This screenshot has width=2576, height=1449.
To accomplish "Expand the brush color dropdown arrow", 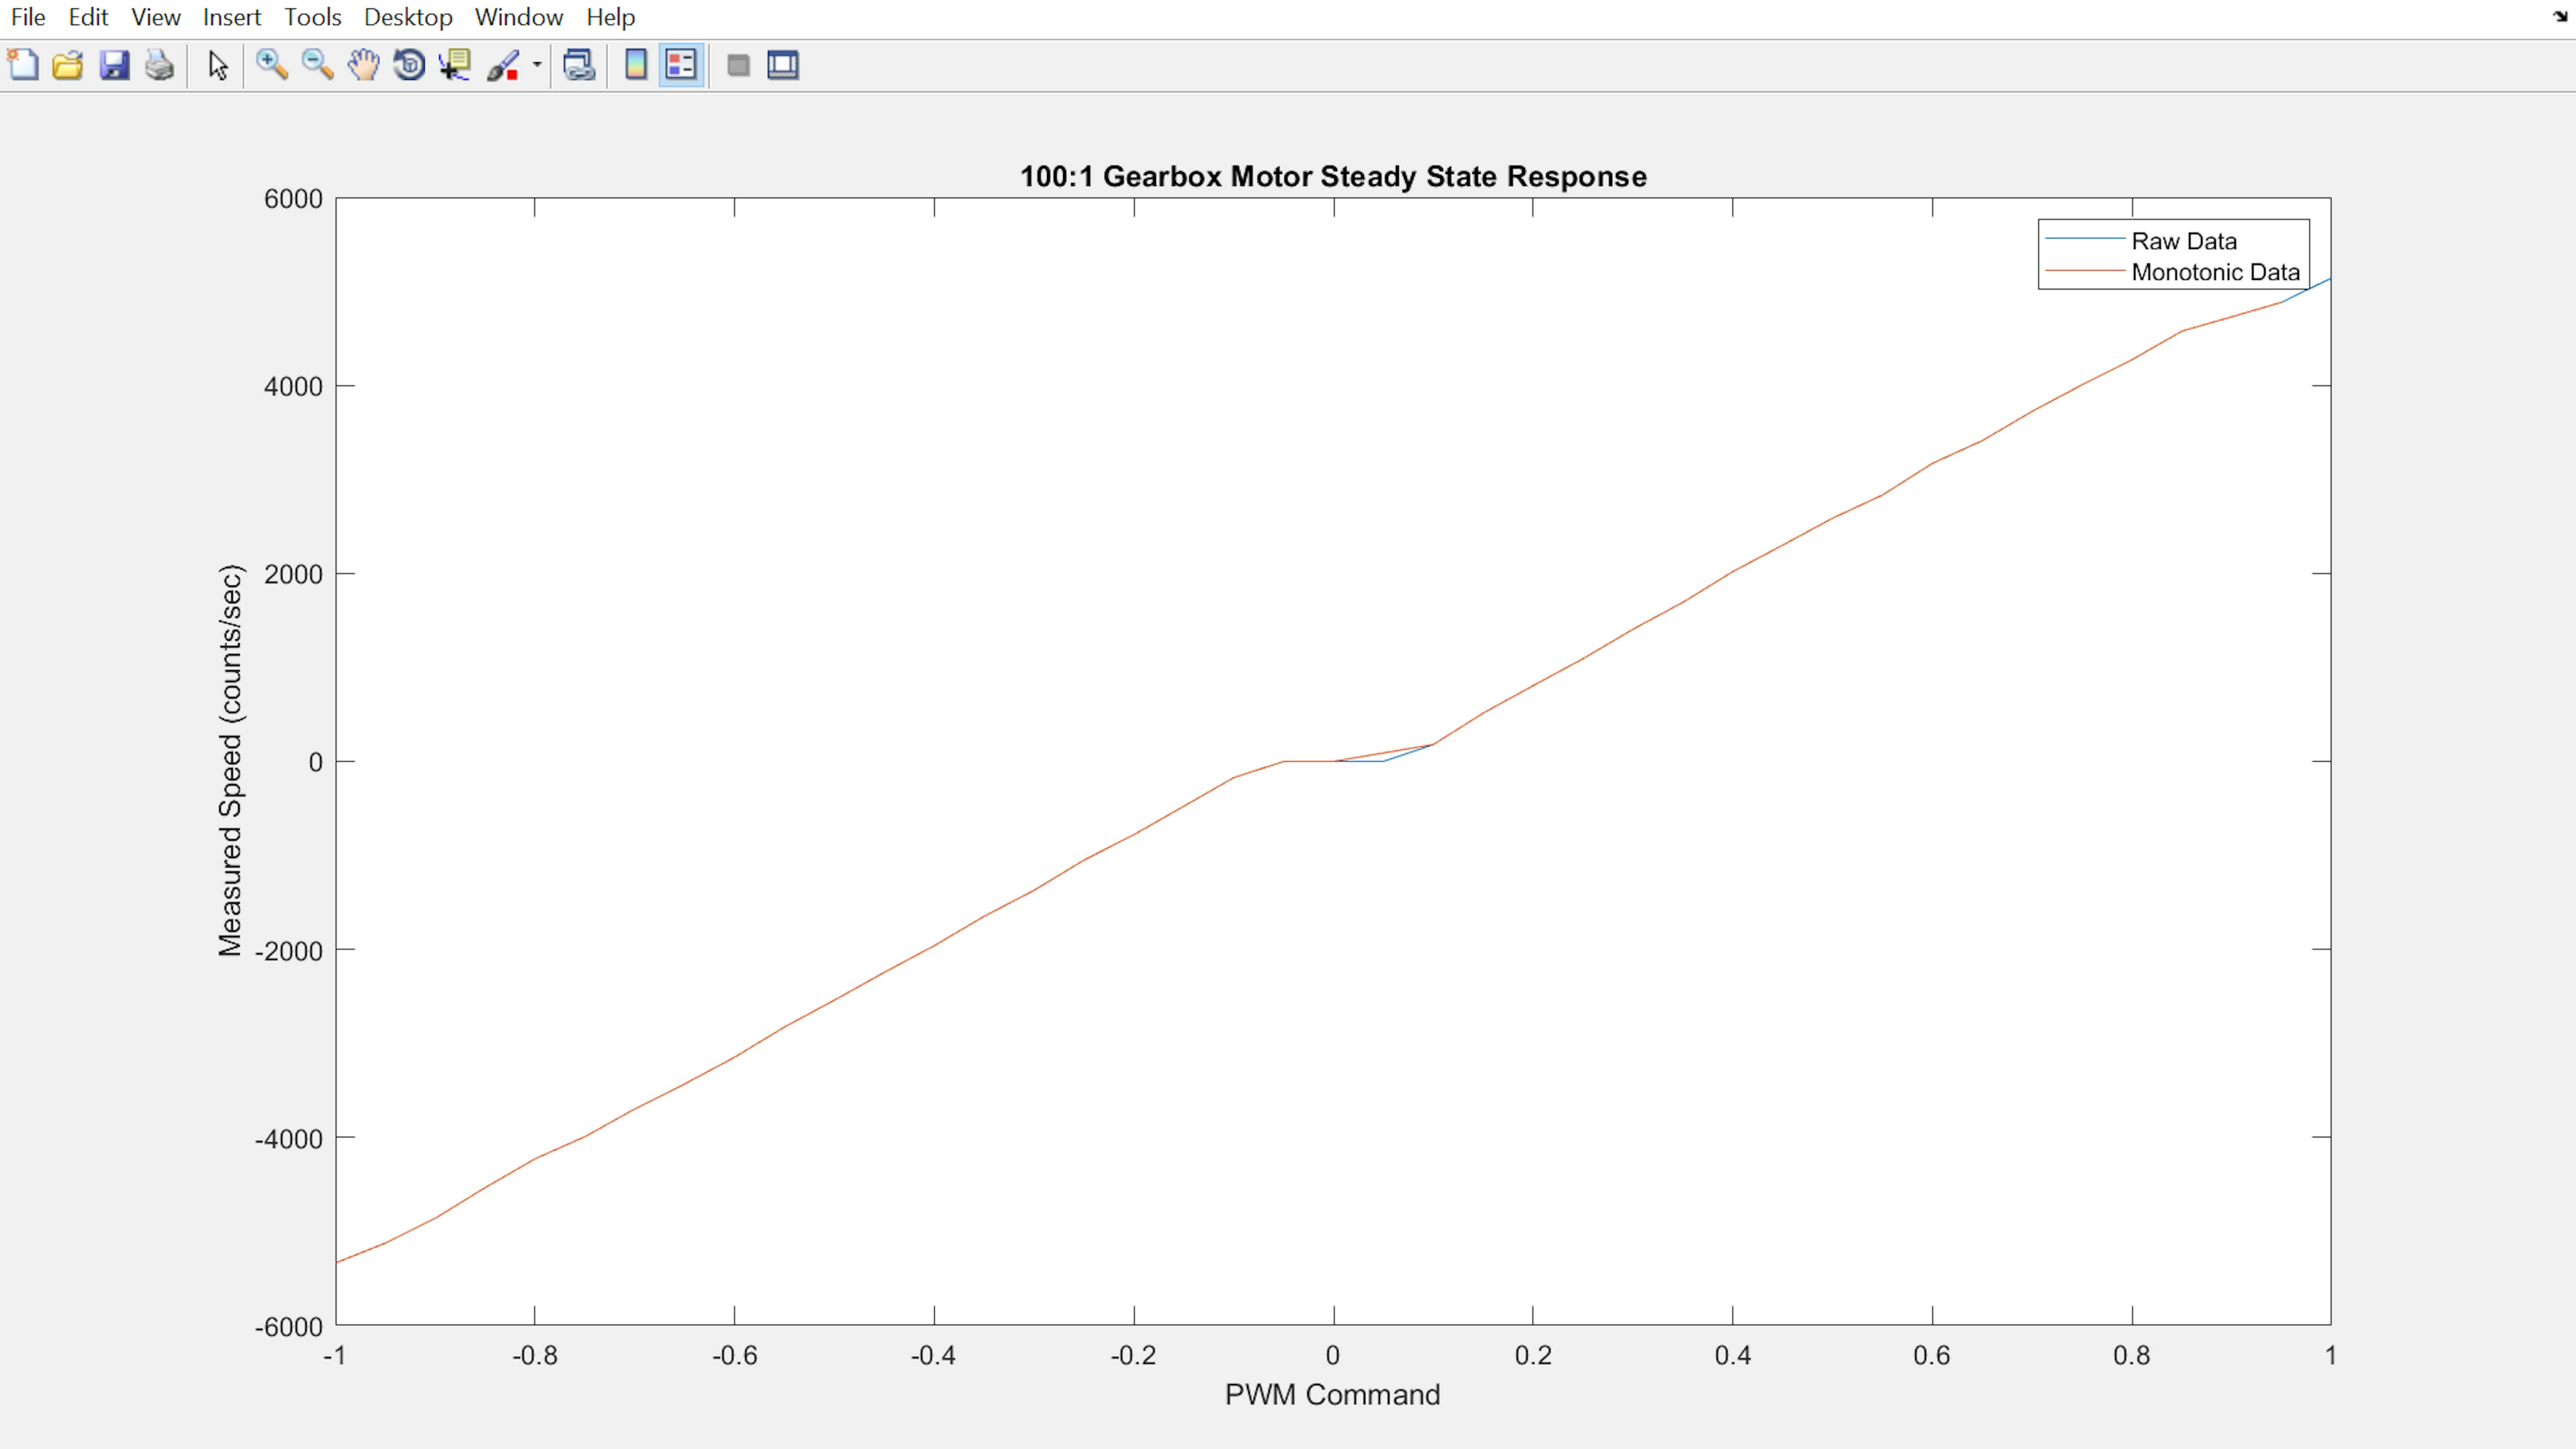I will (537, 65).
